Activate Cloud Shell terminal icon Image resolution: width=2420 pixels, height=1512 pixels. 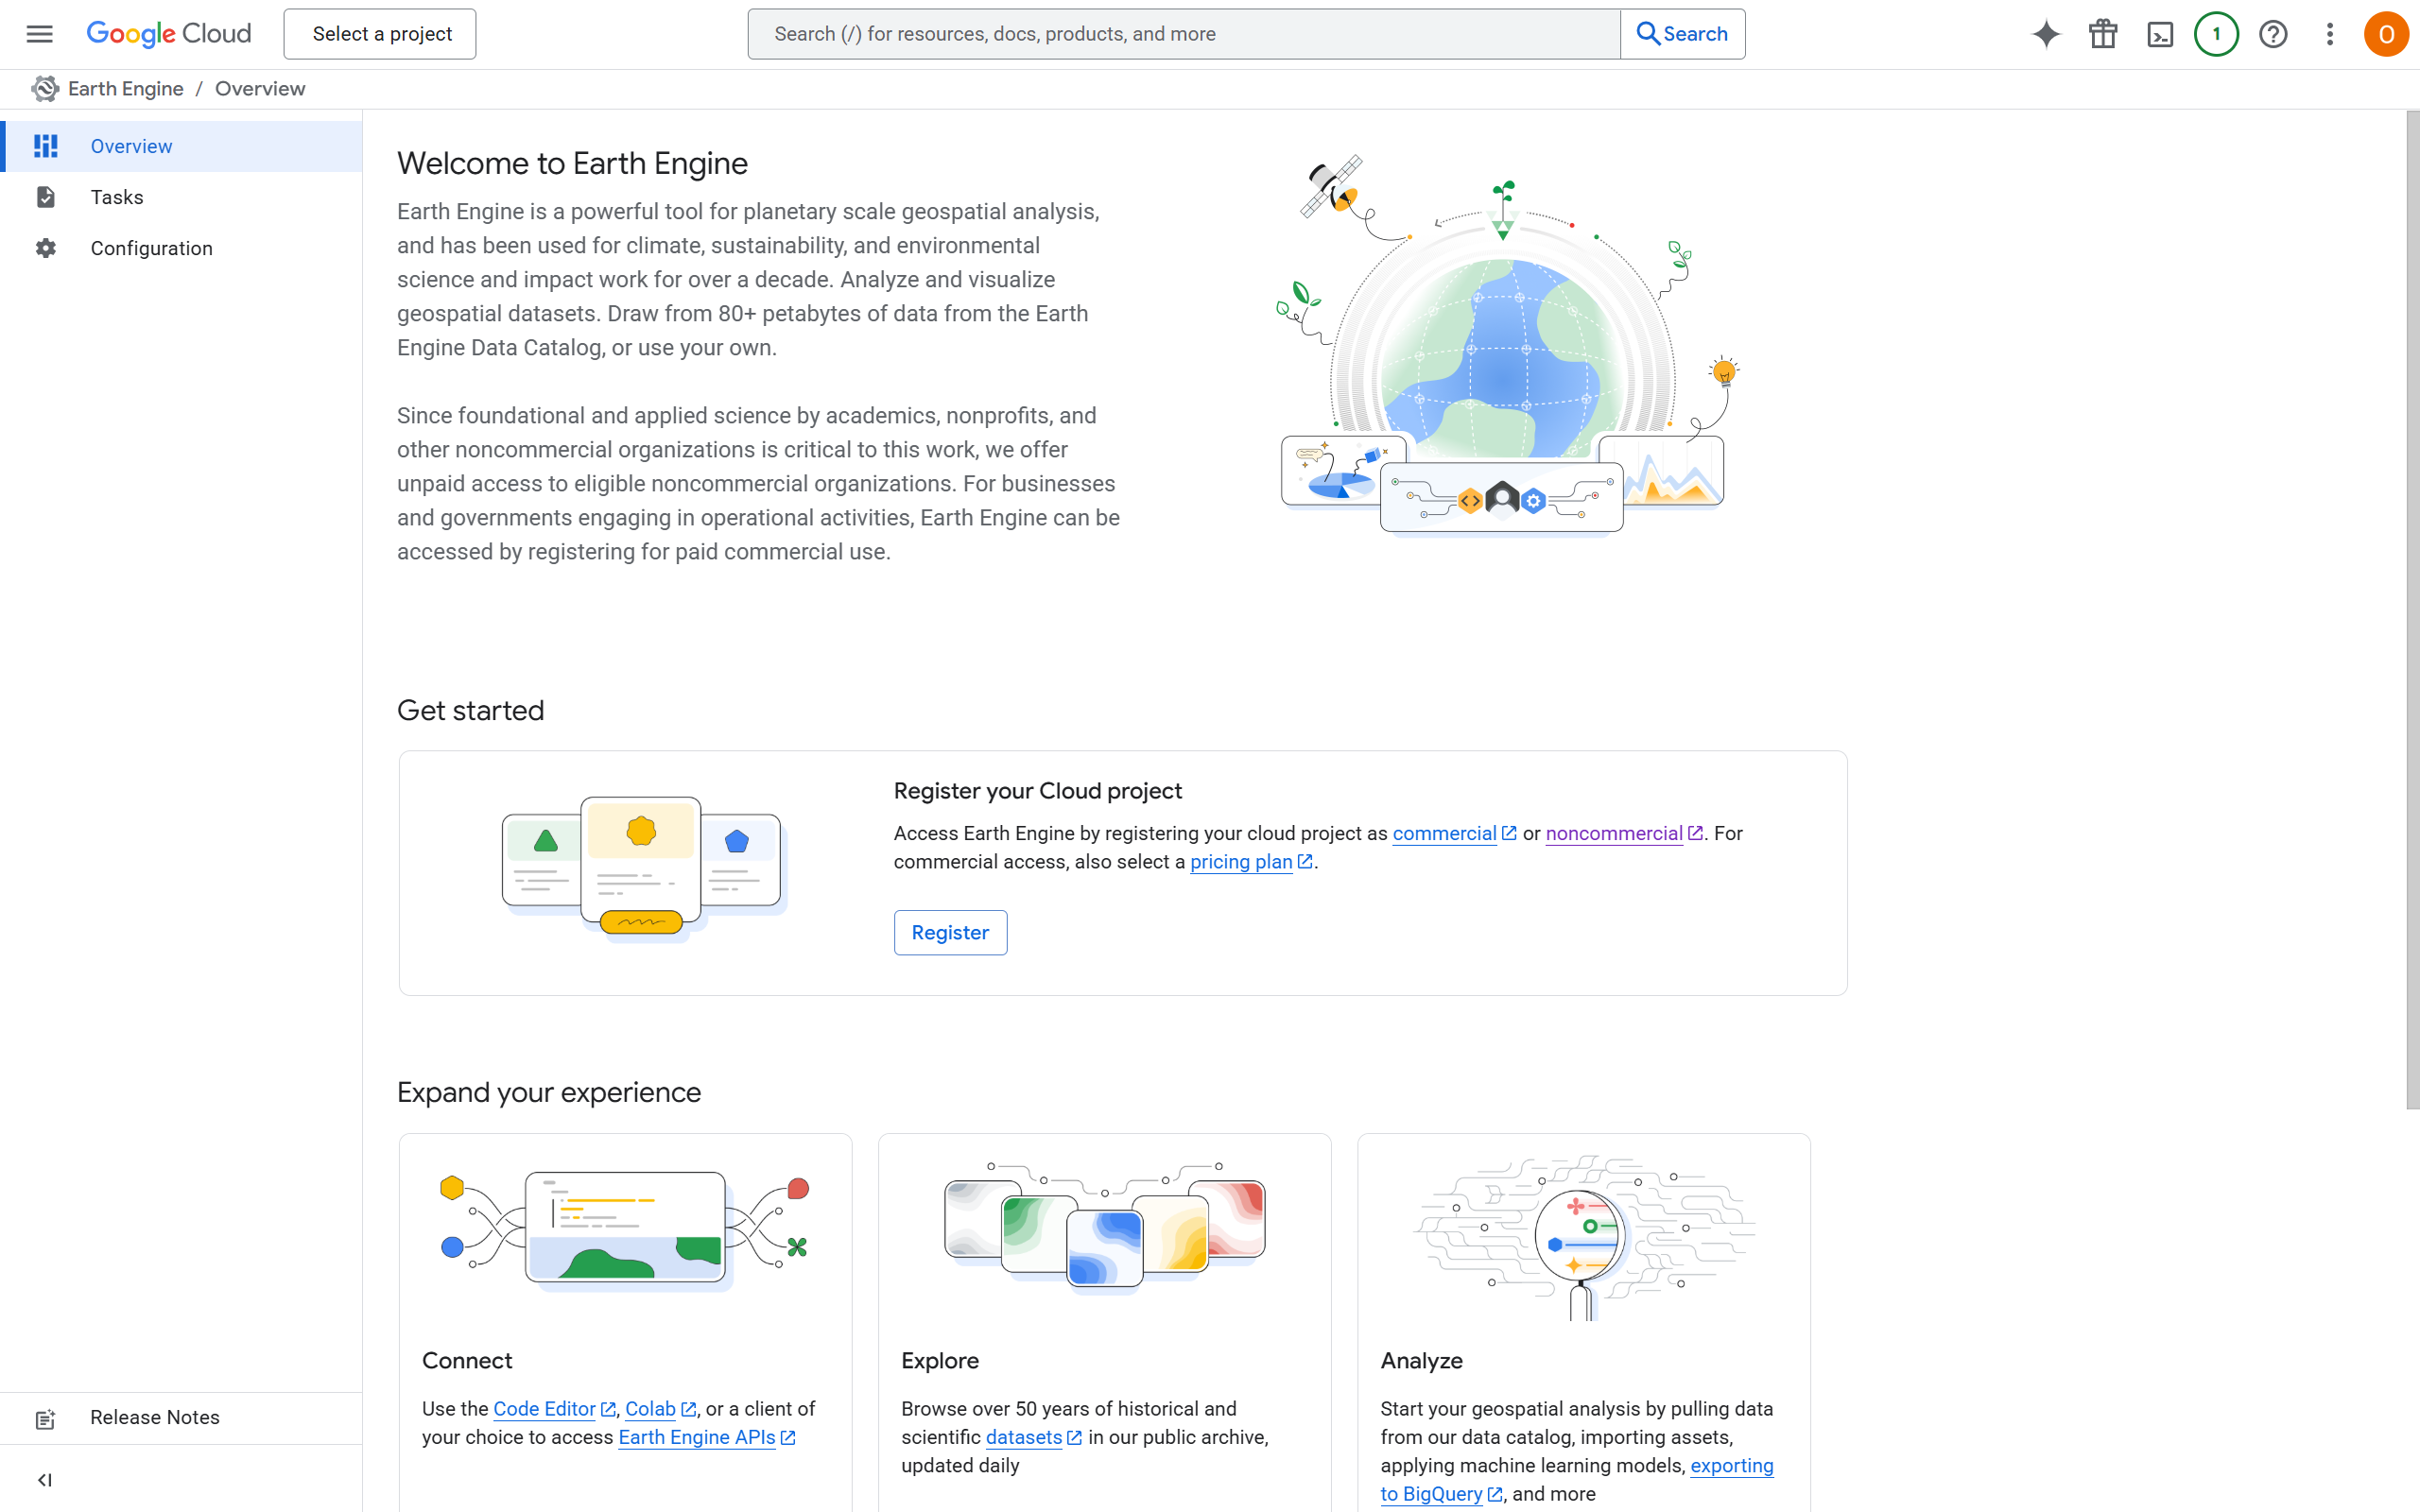[x=2160, y=34]
